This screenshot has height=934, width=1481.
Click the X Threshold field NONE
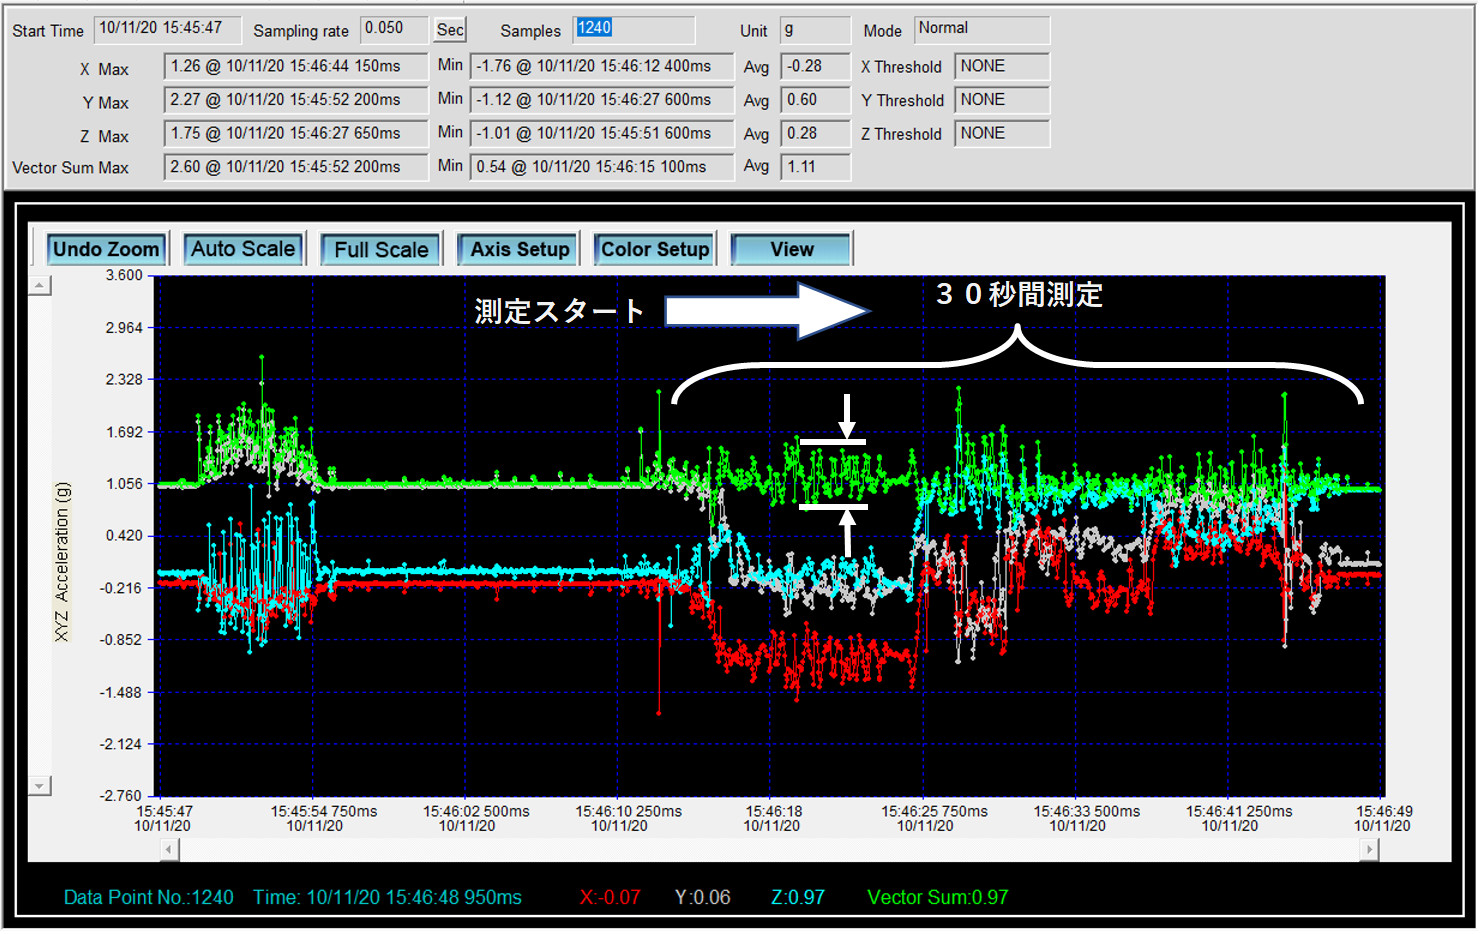1002,67
